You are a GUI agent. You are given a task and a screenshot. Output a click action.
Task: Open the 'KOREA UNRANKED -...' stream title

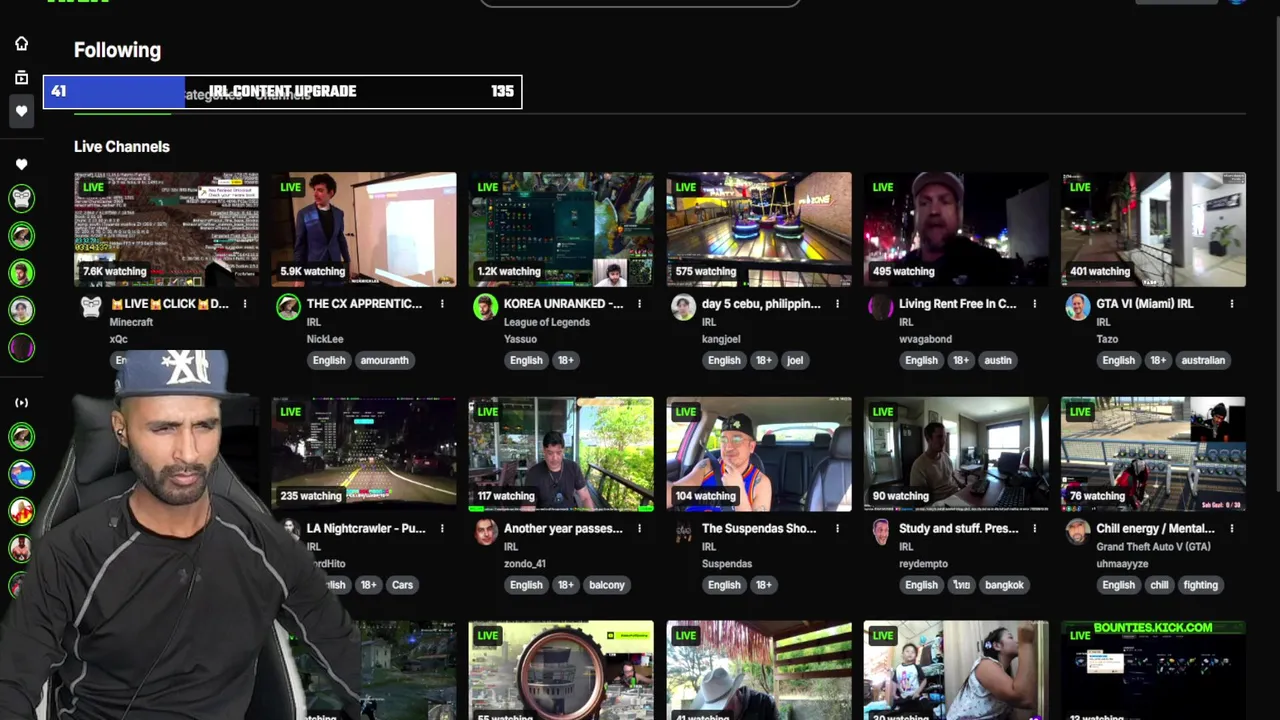click(x=563, y=304)
